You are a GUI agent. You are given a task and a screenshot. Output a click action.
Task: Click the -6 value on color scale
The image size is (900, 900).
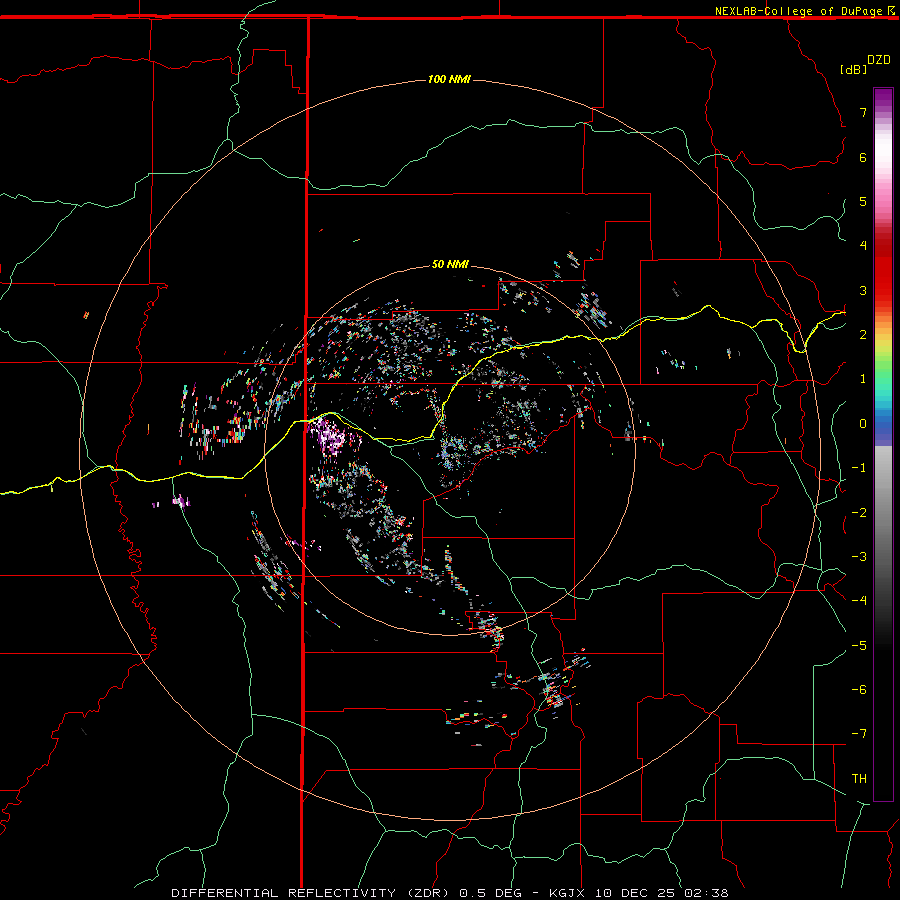point(859,690)
